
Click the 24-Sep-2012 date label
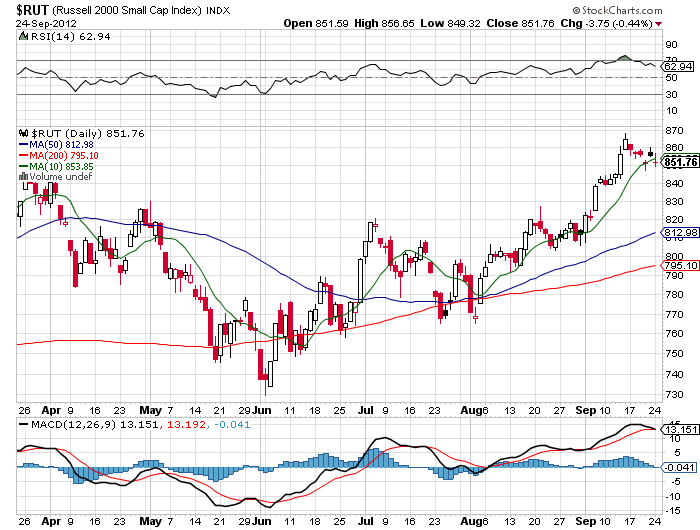[x=46, y=24]
